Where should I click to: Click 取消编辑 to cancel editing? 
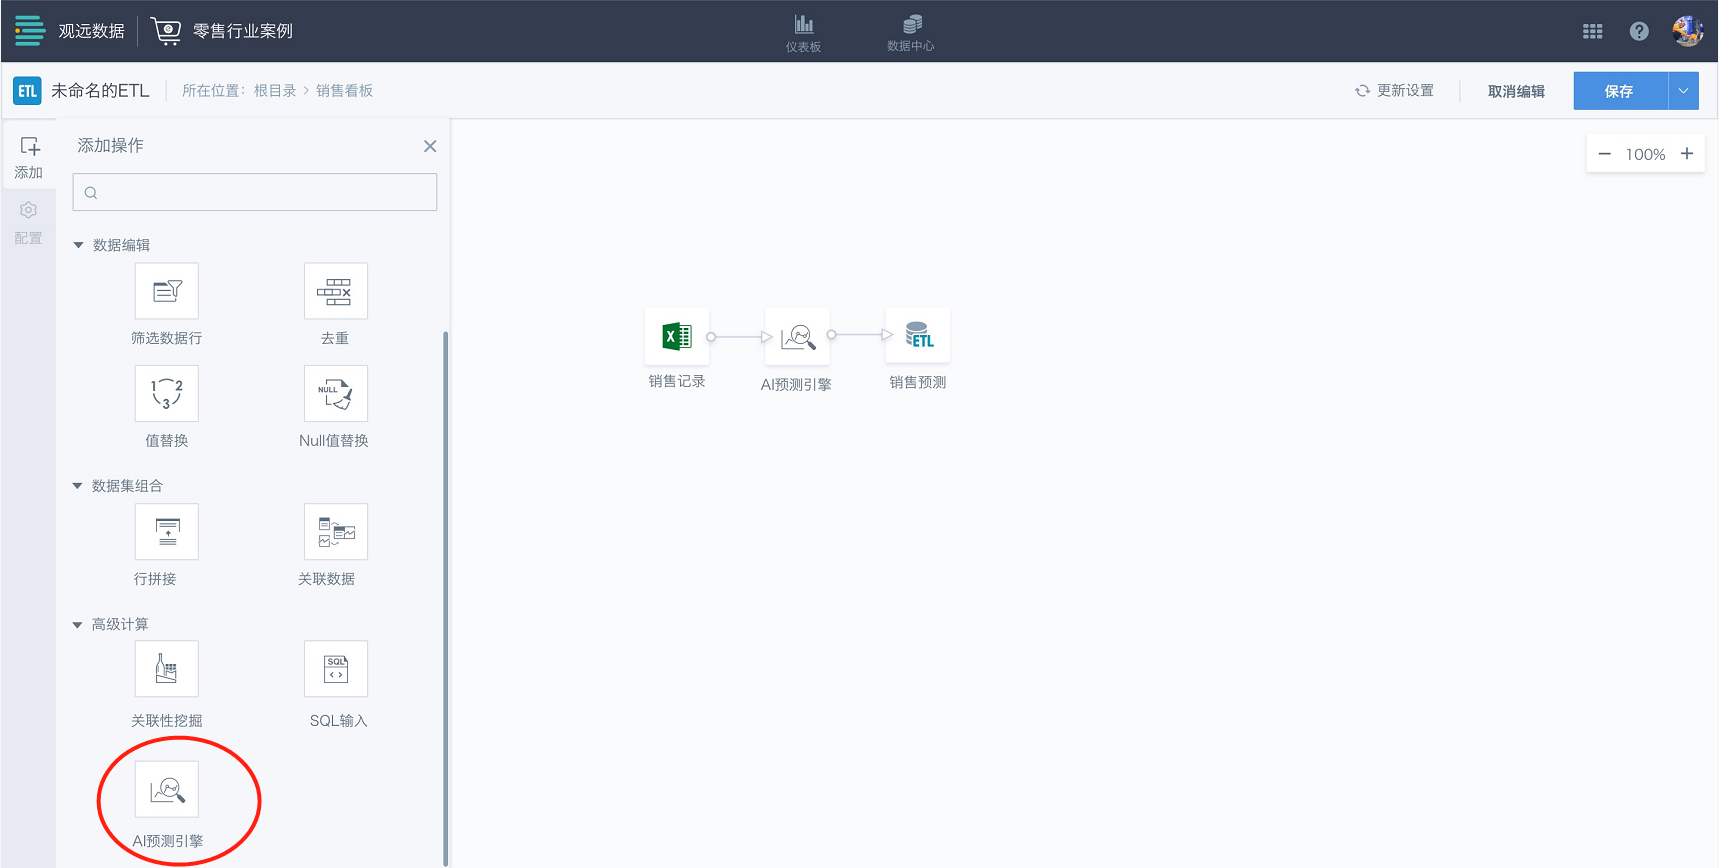pos(1516,91)
